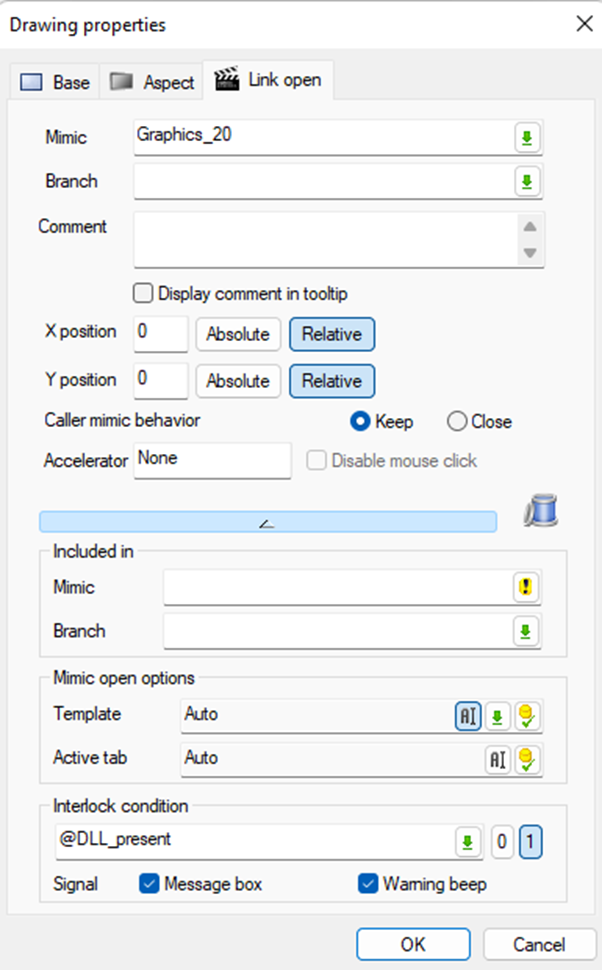Enable Display comment in tooltip checkbox
Viewport: 602px width, 970px height.
144,293
